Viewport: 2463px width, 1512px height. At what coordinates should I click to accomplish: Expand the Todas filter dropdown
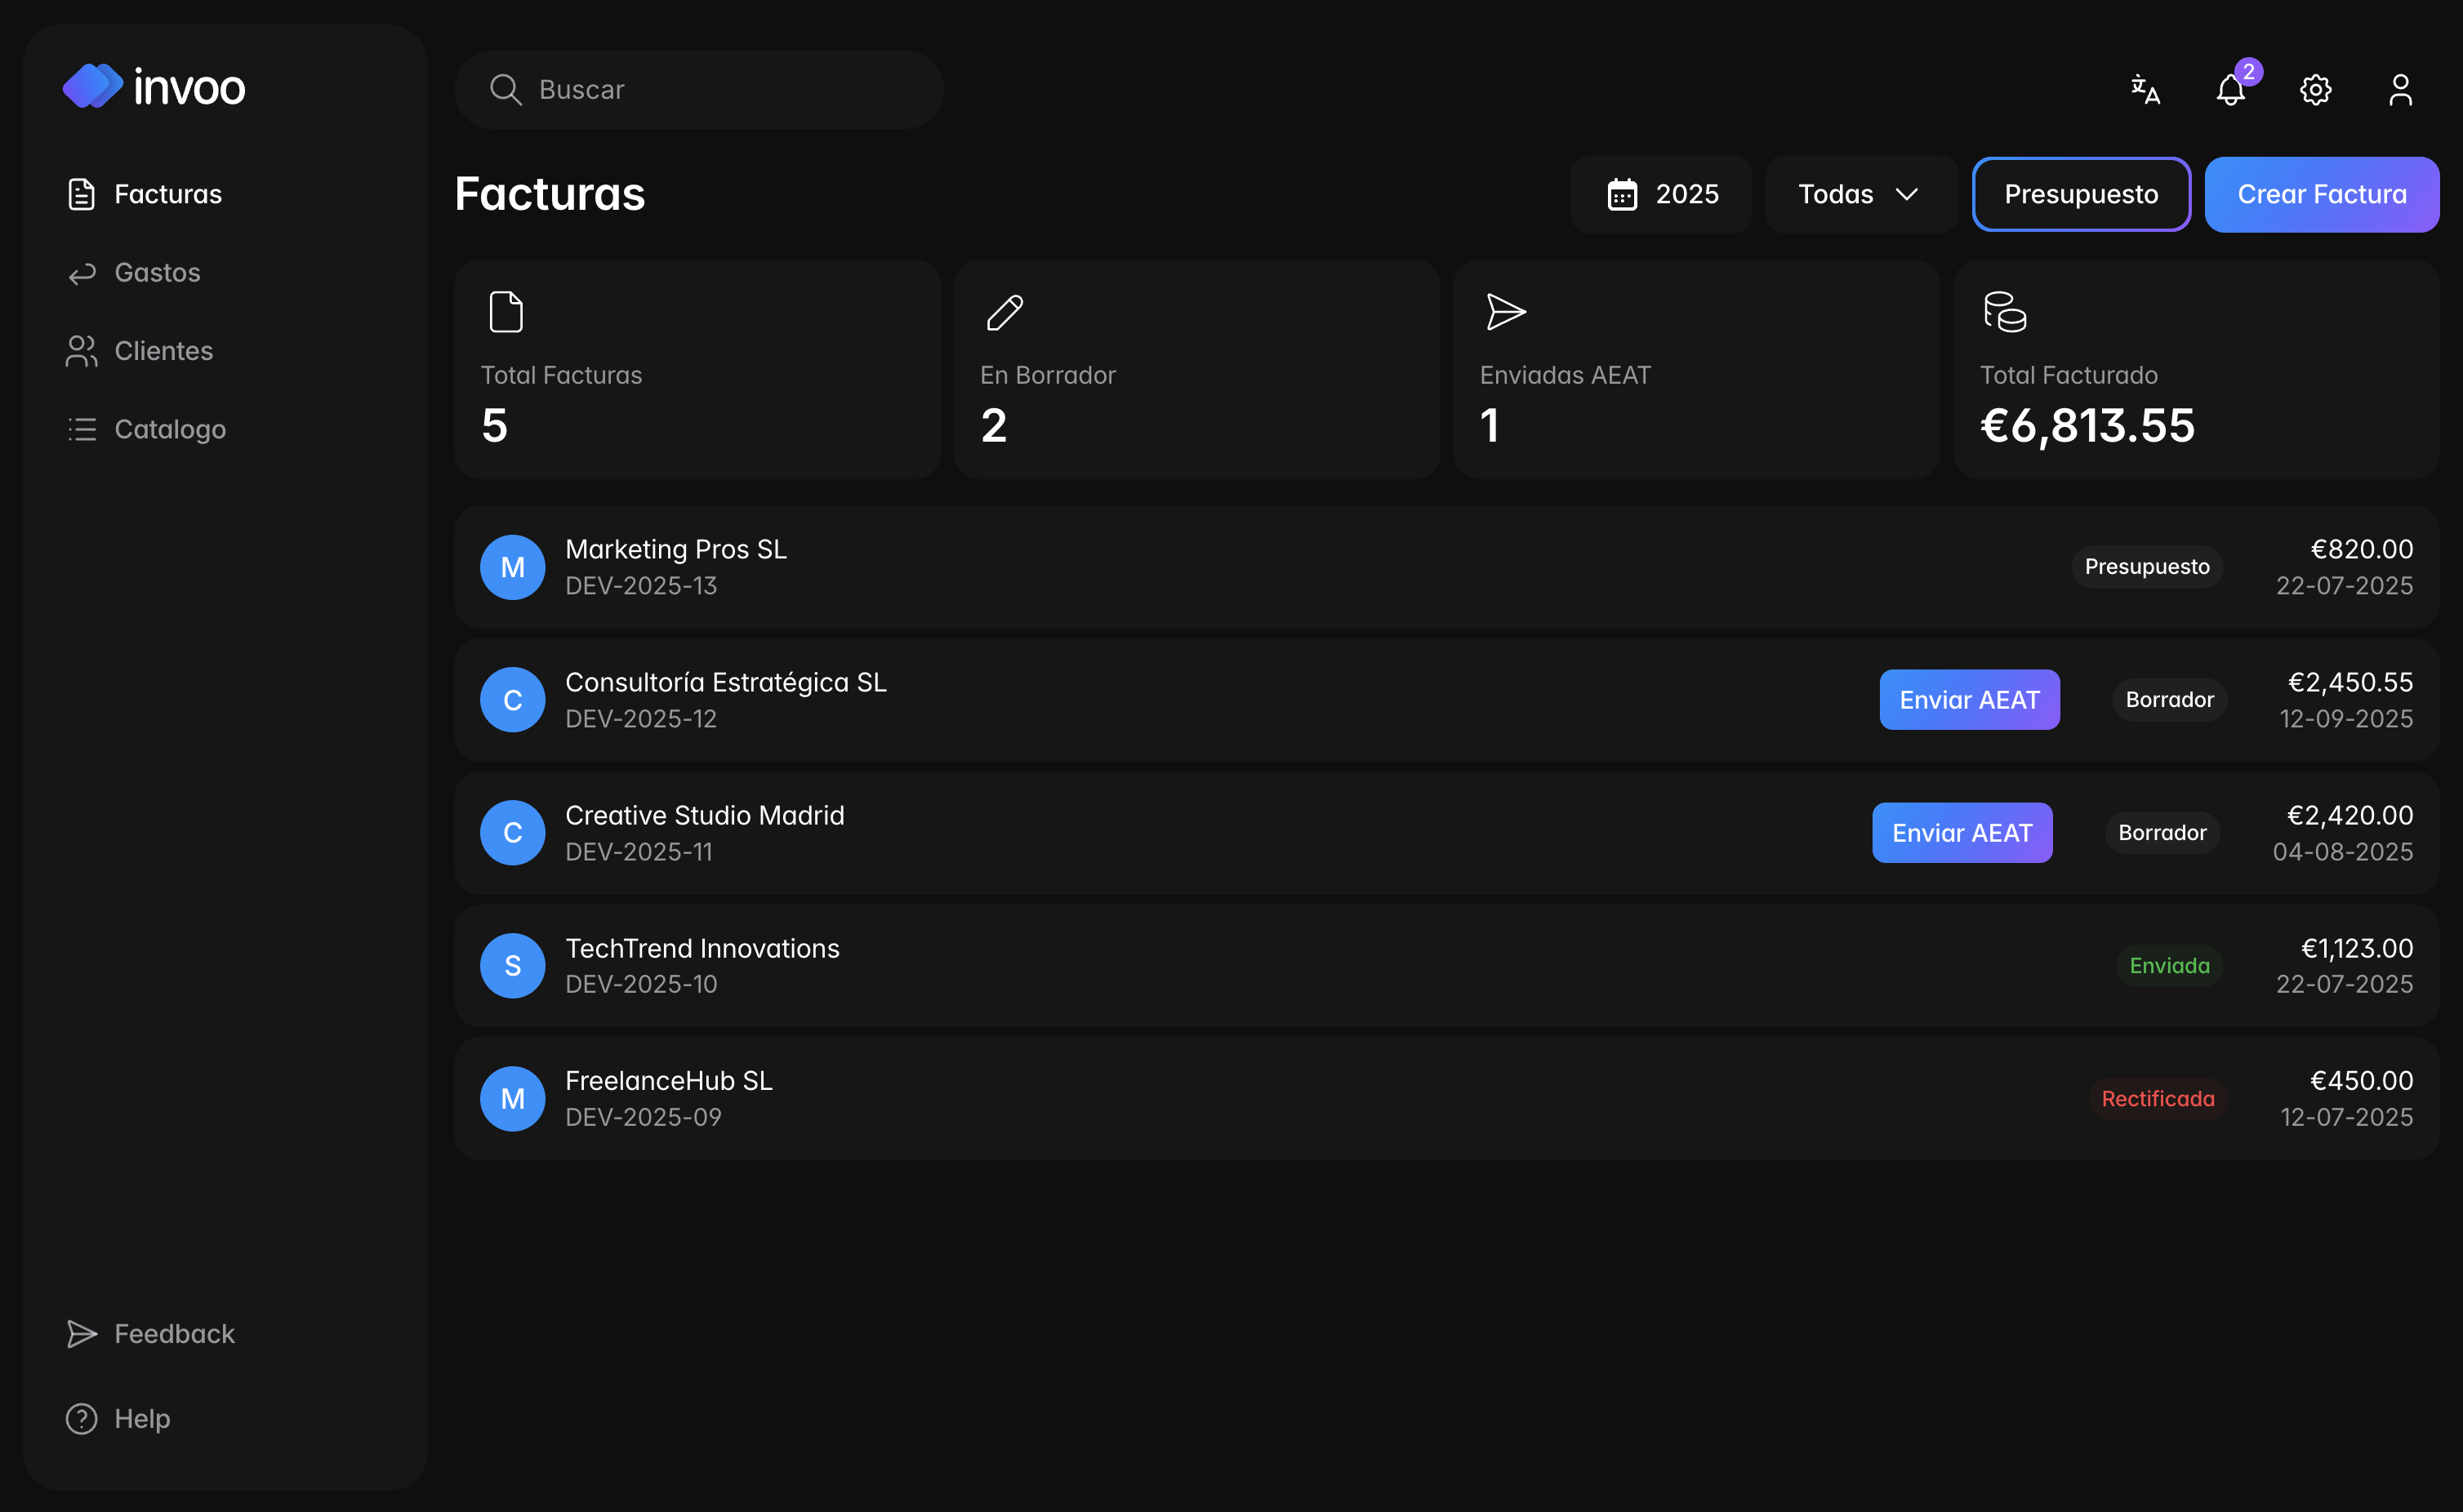click(x=1859, y=194)
